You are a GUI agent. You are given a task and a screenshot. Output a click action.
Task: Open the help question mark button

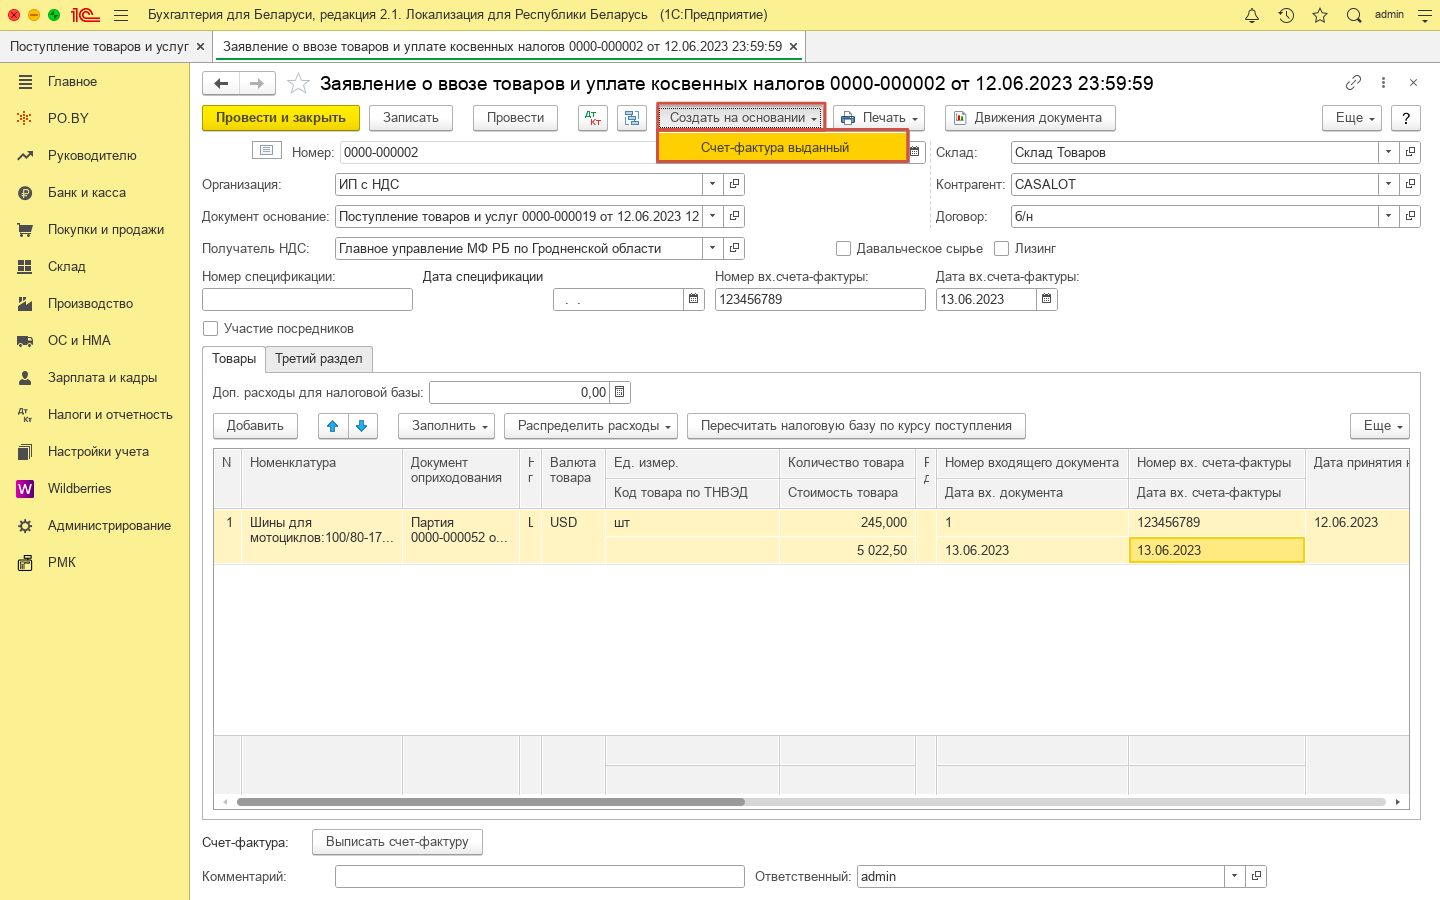[x=1406, y=118]
